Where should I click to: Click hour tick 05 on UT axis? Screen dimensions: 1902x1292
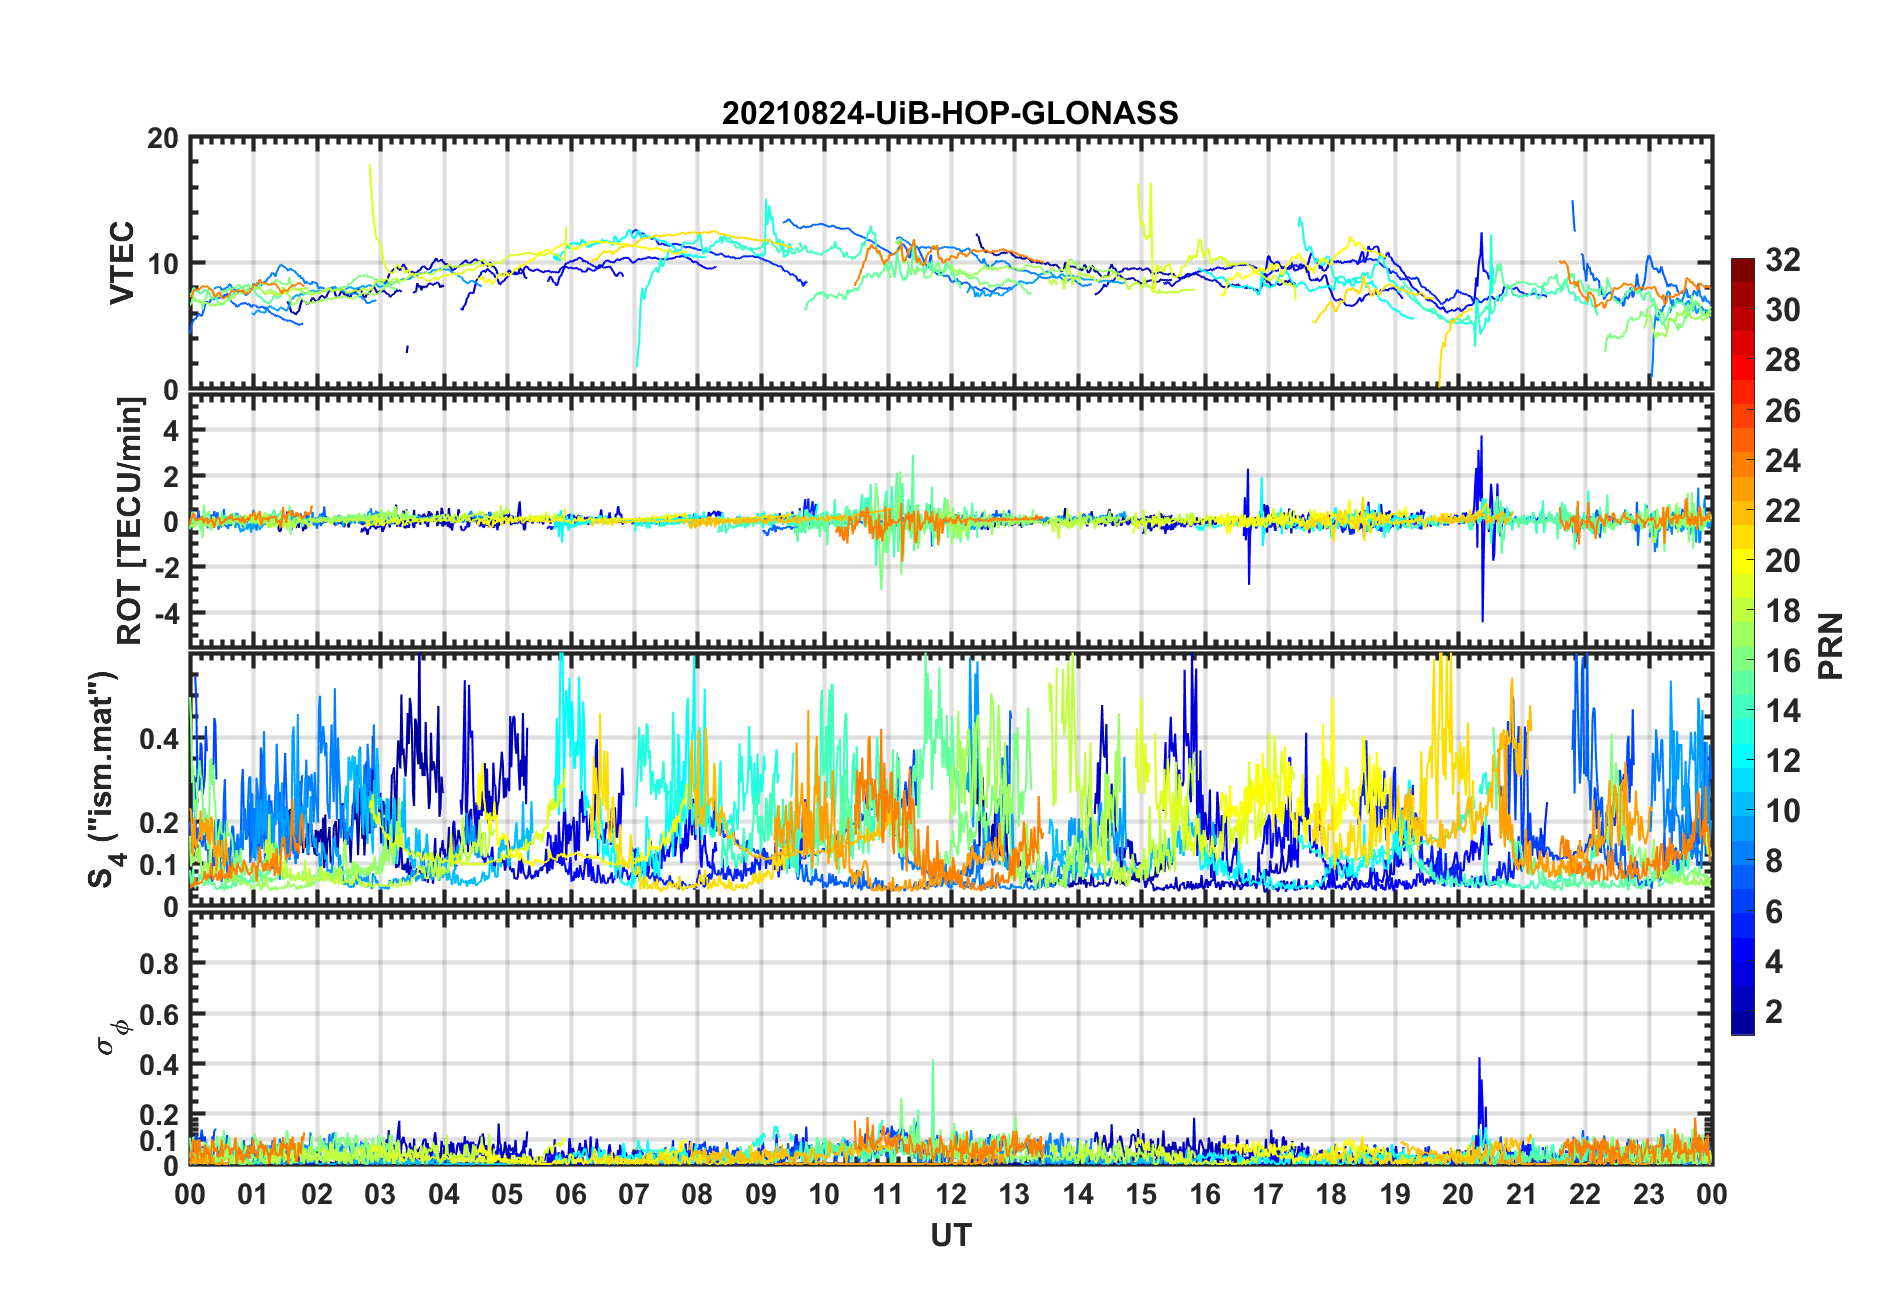[507, 1194]
